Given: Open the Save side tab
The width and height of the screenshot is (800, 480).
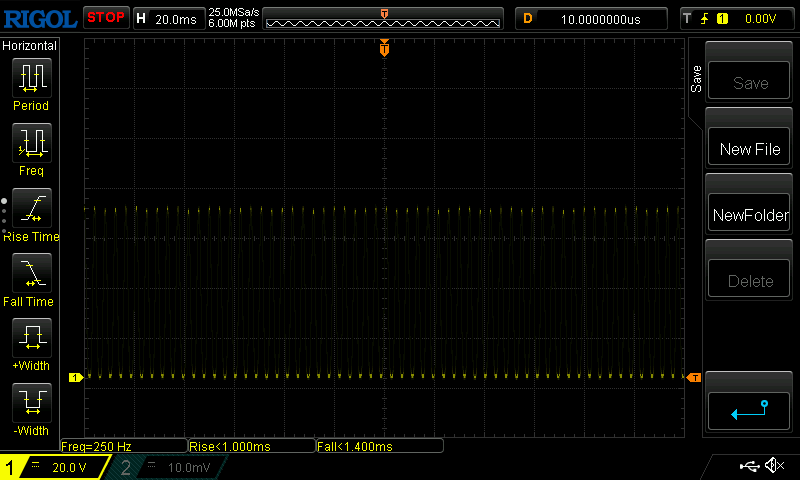Looking at the screenshot, I should click(x=696, y=79).
